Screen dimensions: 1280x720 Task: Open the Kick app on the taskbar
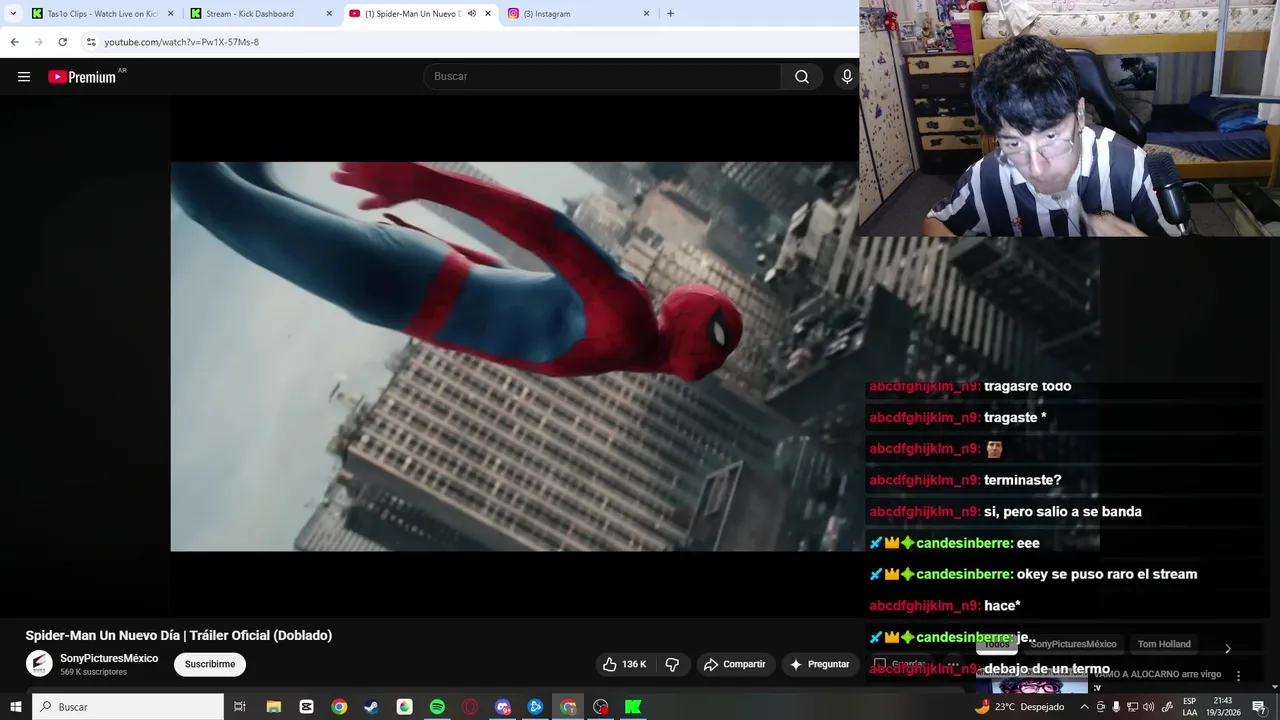tap(633, 707)
